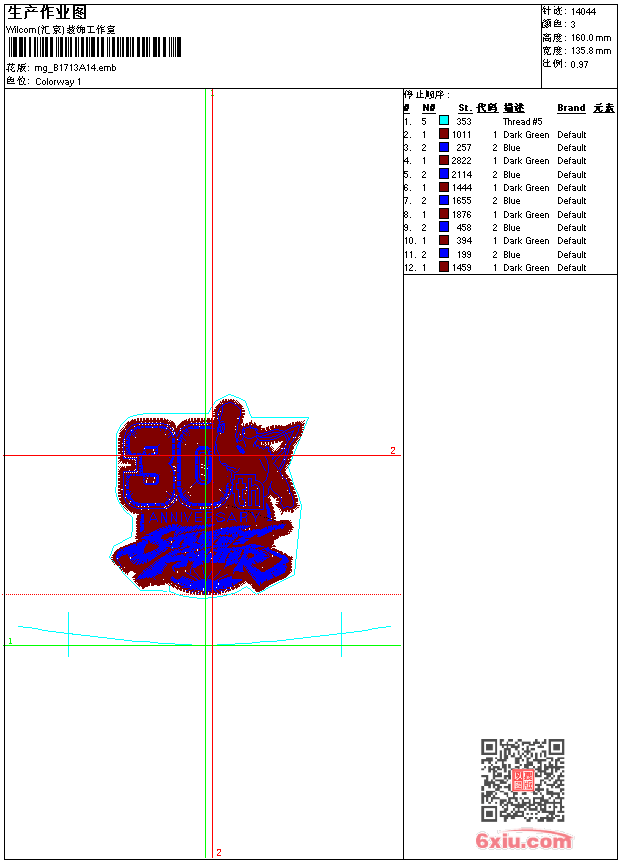This screenshot has height=860, width=620.
Task: Click the barcode under the studio name
Action: click(94, 47)
